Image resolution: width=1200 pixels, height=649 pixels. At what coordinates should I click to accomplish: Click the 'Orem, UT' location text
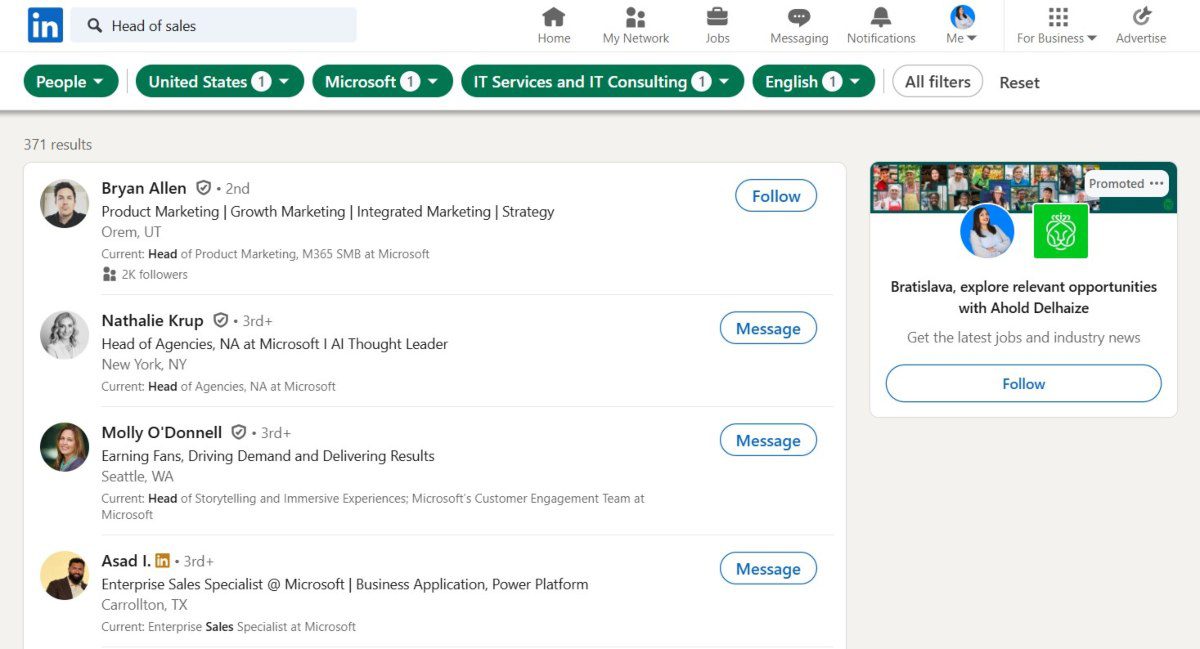pos(132,232)
